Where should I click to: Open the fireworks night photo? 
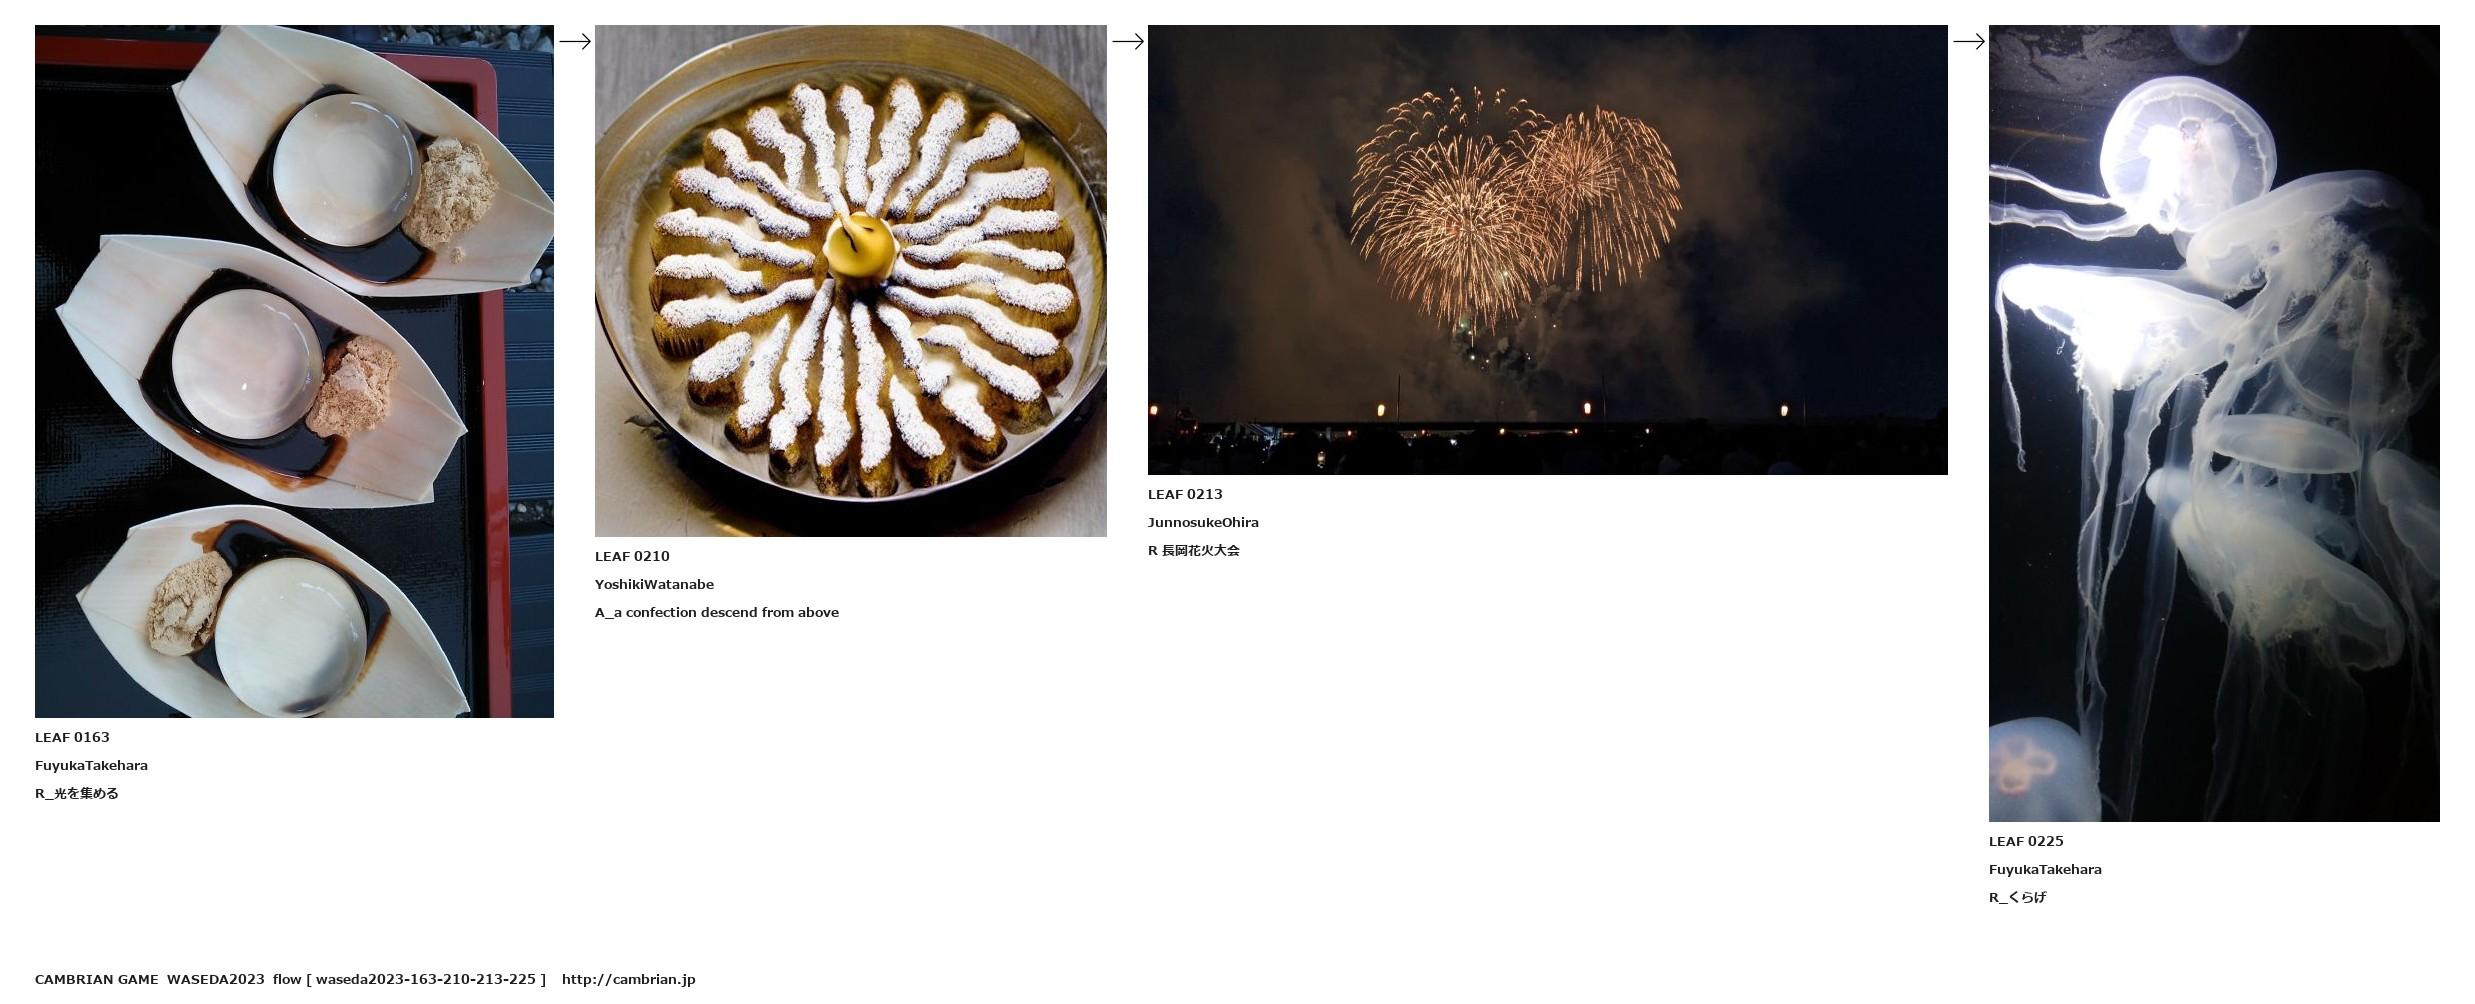(1548, 250)
